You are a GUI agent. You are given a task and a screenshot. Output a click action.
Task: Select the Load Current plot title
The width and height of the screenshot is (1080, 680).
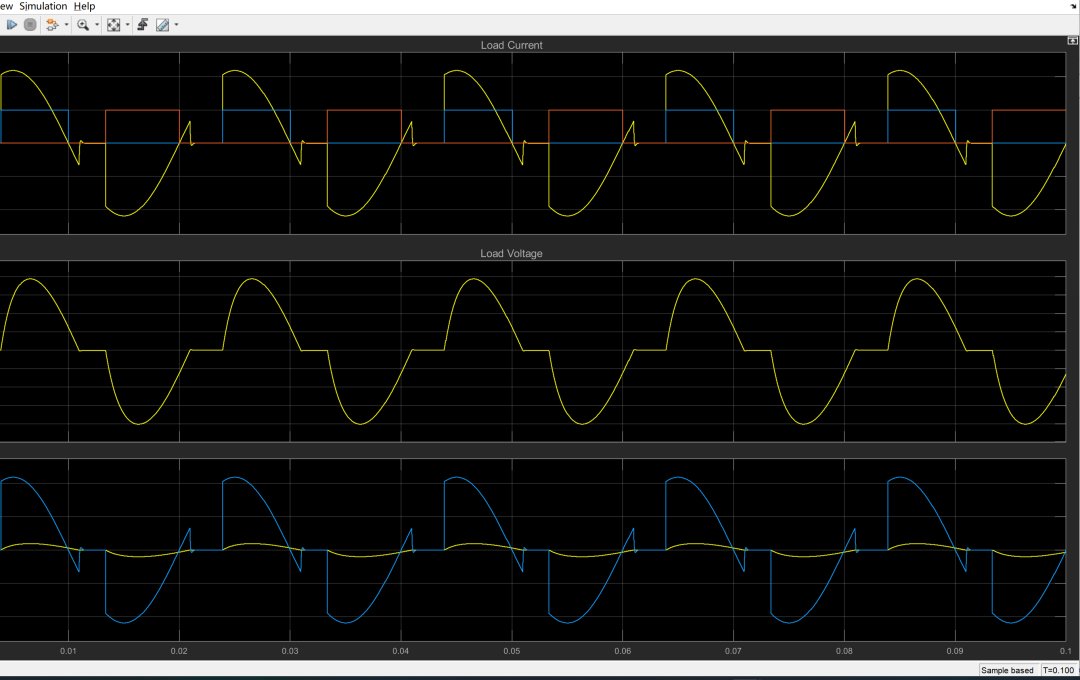(510, 45)
